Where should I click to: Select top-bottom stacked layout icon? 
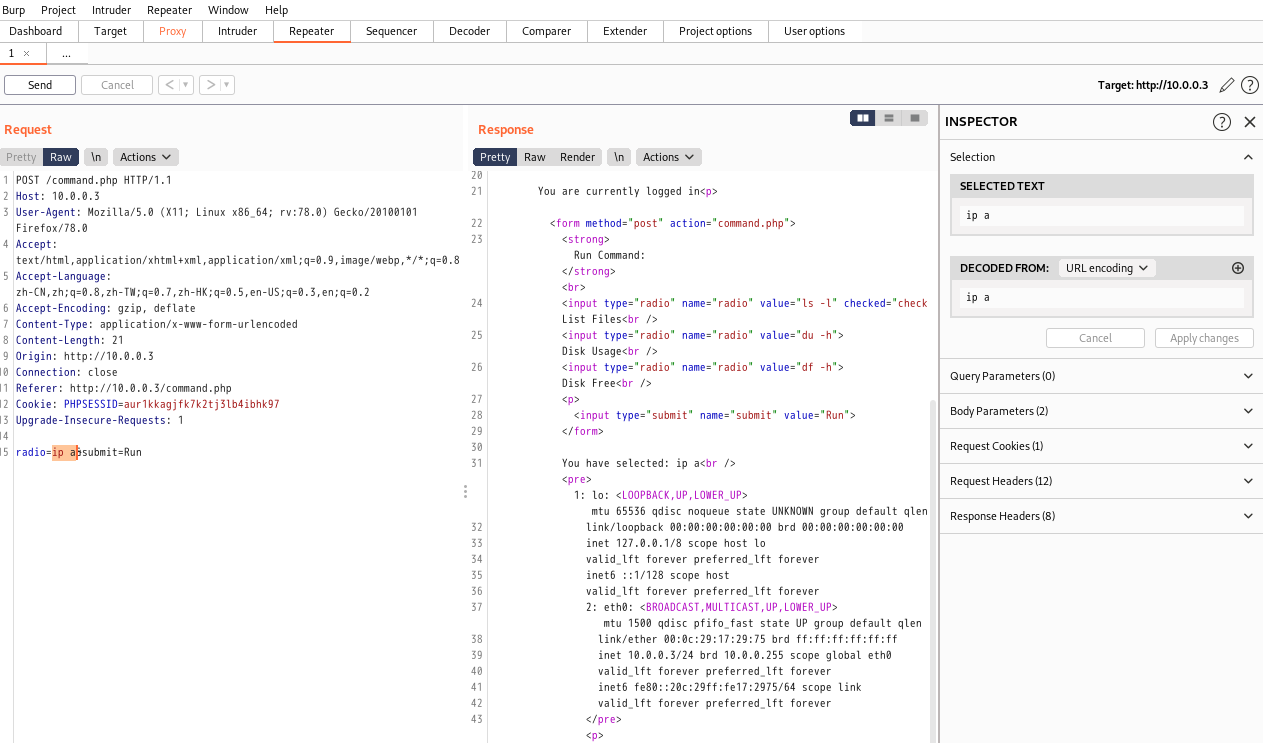(x=889, y=118)
